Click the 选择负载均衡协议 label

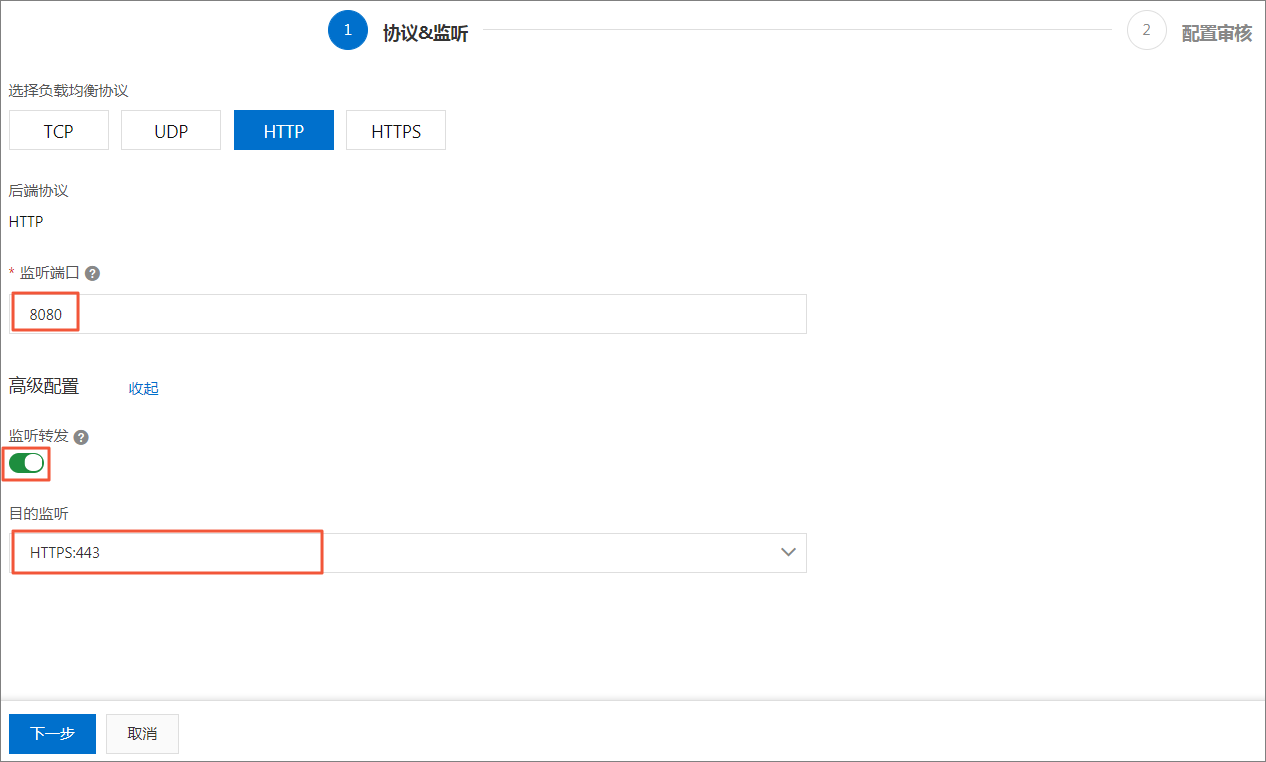coord(69,91)
